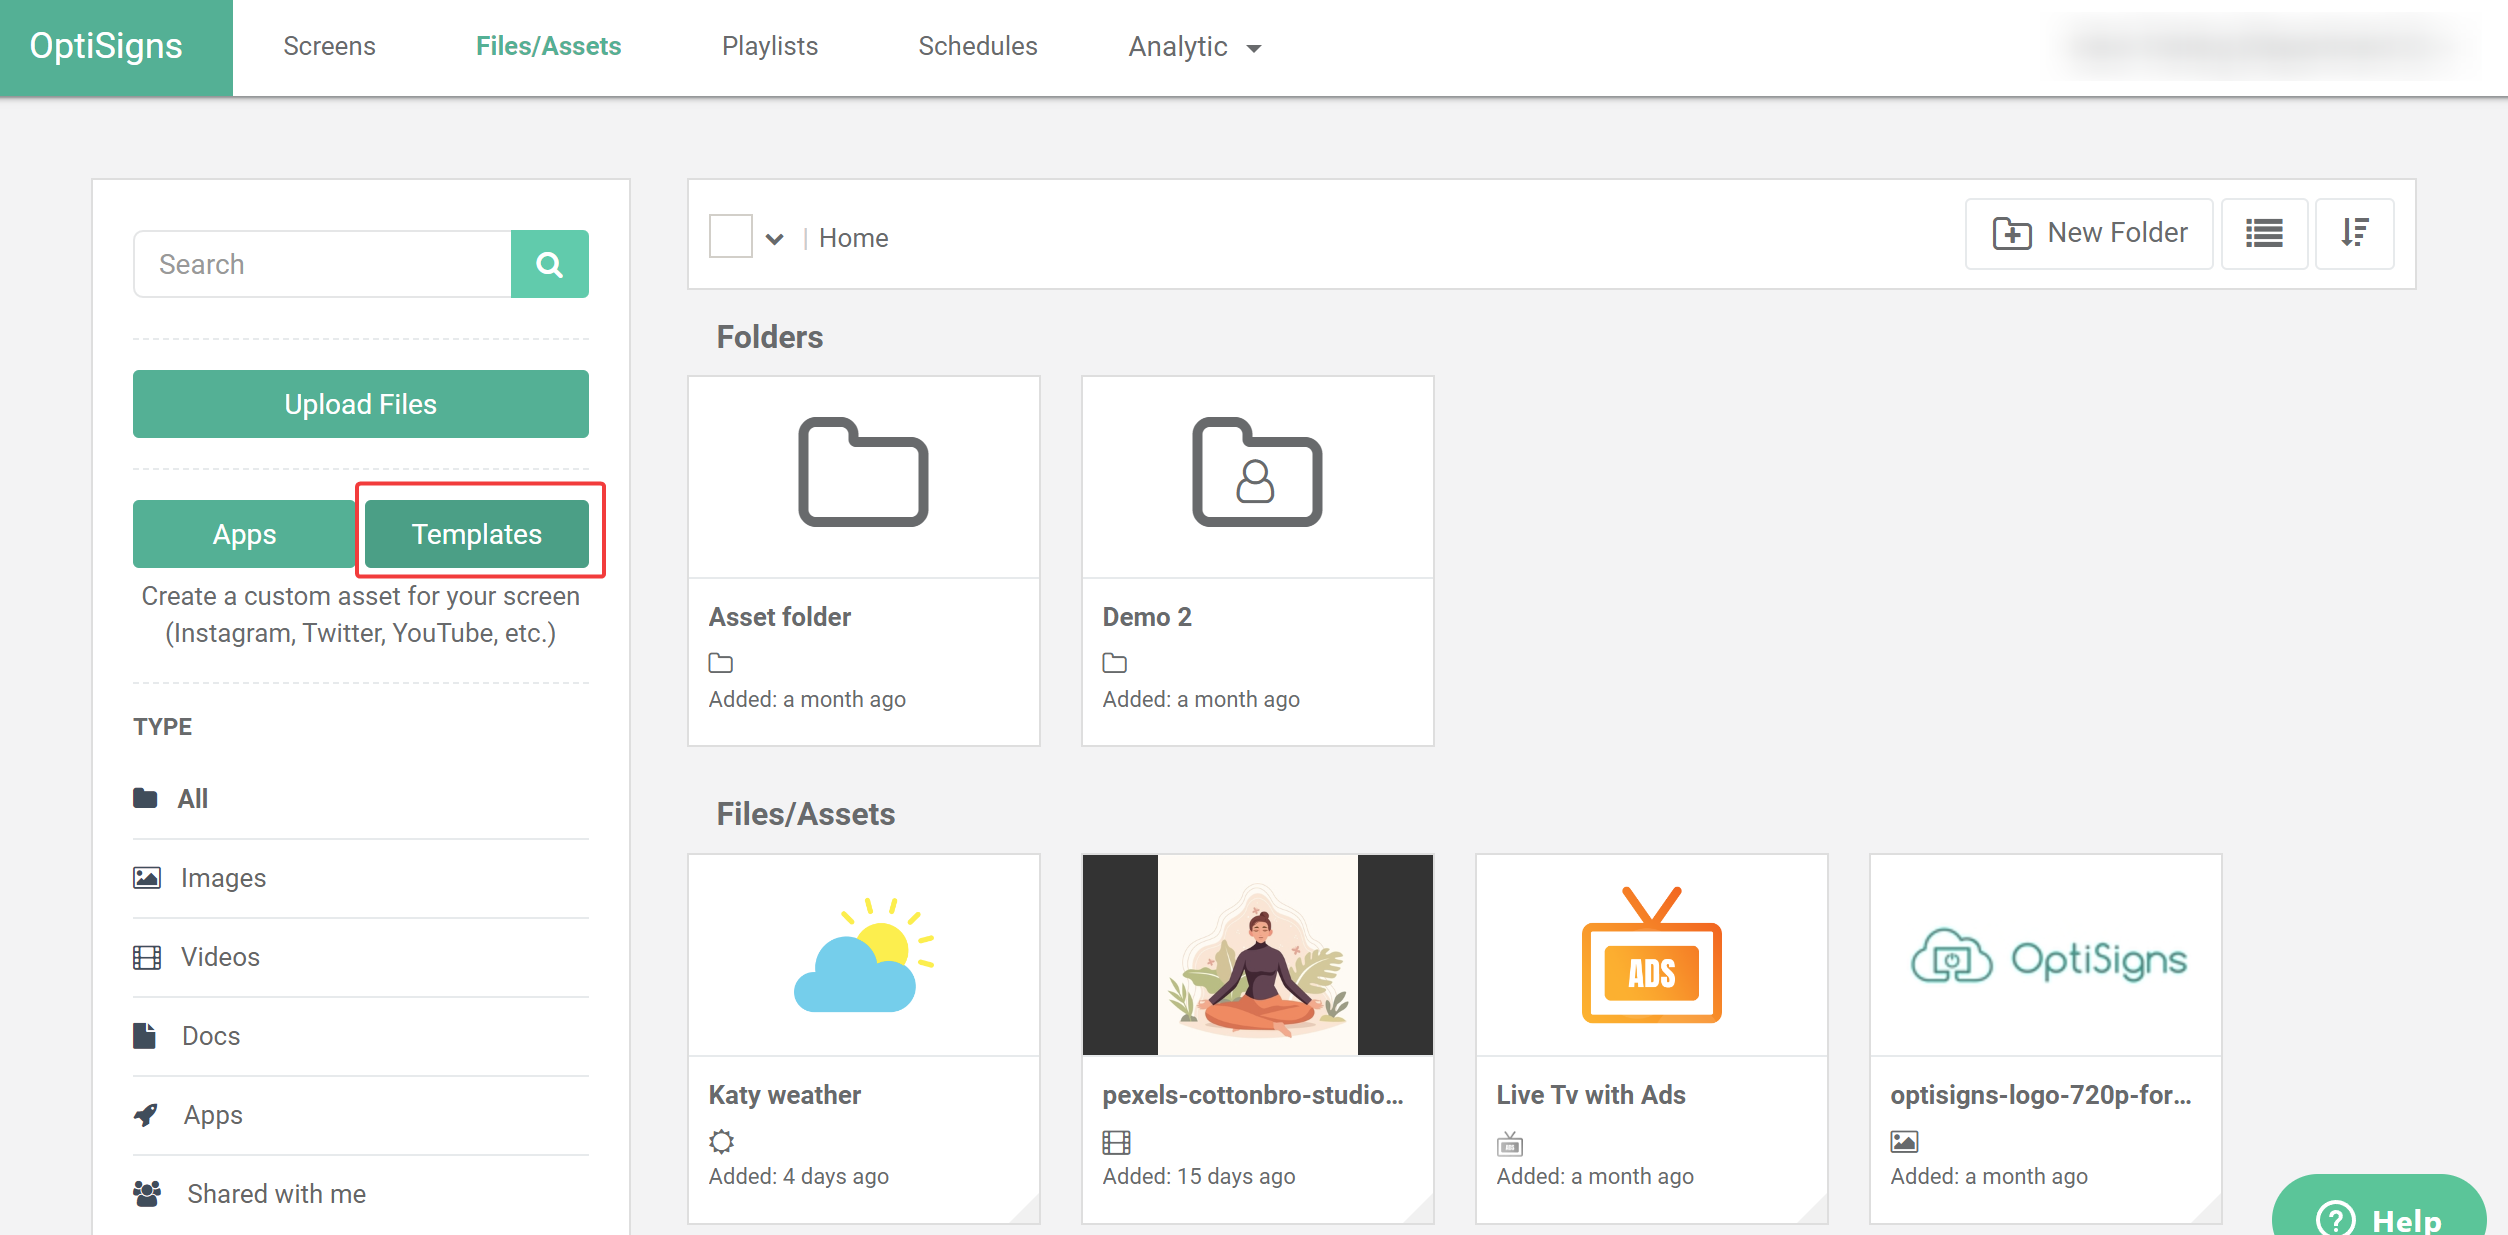Switch to list view icon
The image size is (2508, 1235).
click(x=2264, y=233)
